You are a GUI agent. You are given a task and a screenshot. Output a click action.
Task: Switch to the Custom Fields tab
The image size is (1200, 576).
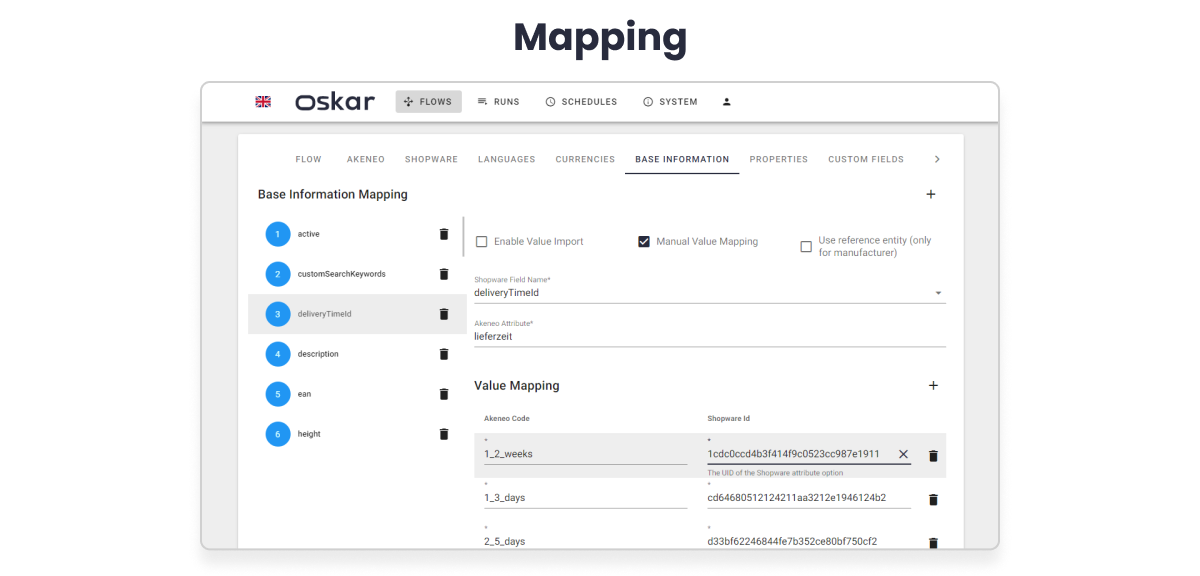(x=866, y=159)
